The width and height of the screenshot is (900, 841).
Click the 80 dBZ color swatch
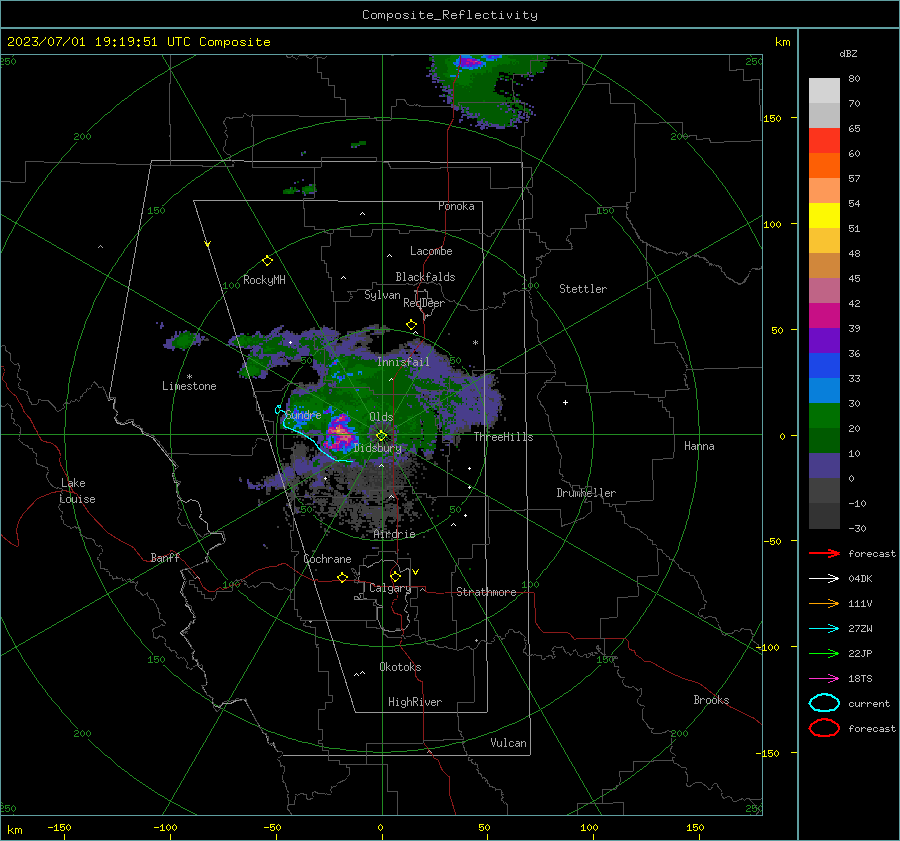coord(824,90)
